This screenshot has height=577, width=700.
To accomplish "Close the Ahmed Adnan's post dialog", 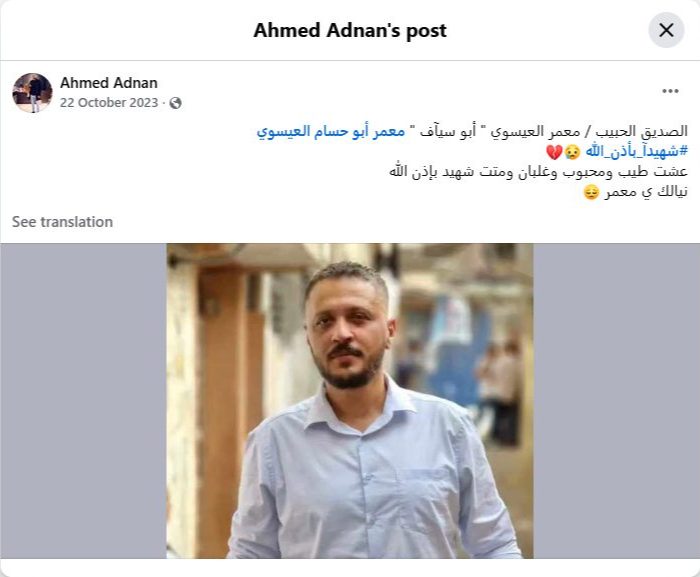I will click(666, 30).
